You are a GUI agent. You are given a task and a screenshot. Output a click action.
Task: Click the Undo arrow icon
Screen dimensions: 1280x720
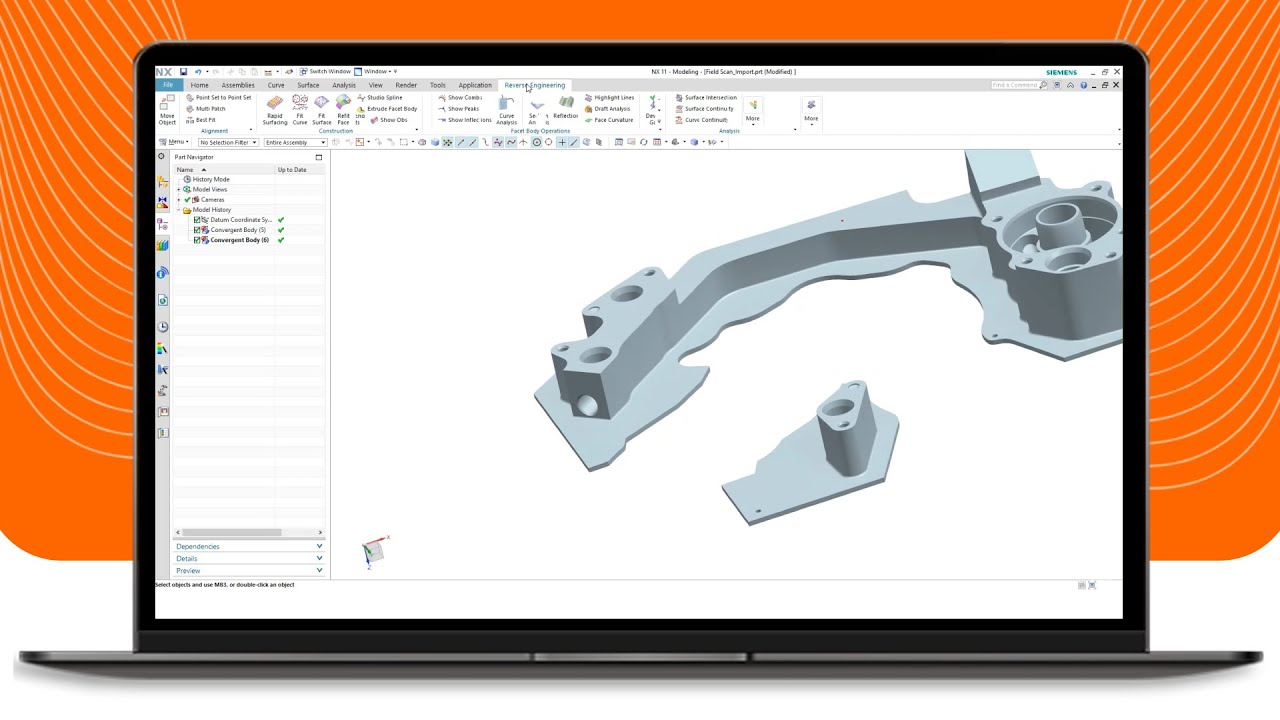click(197, 72)
